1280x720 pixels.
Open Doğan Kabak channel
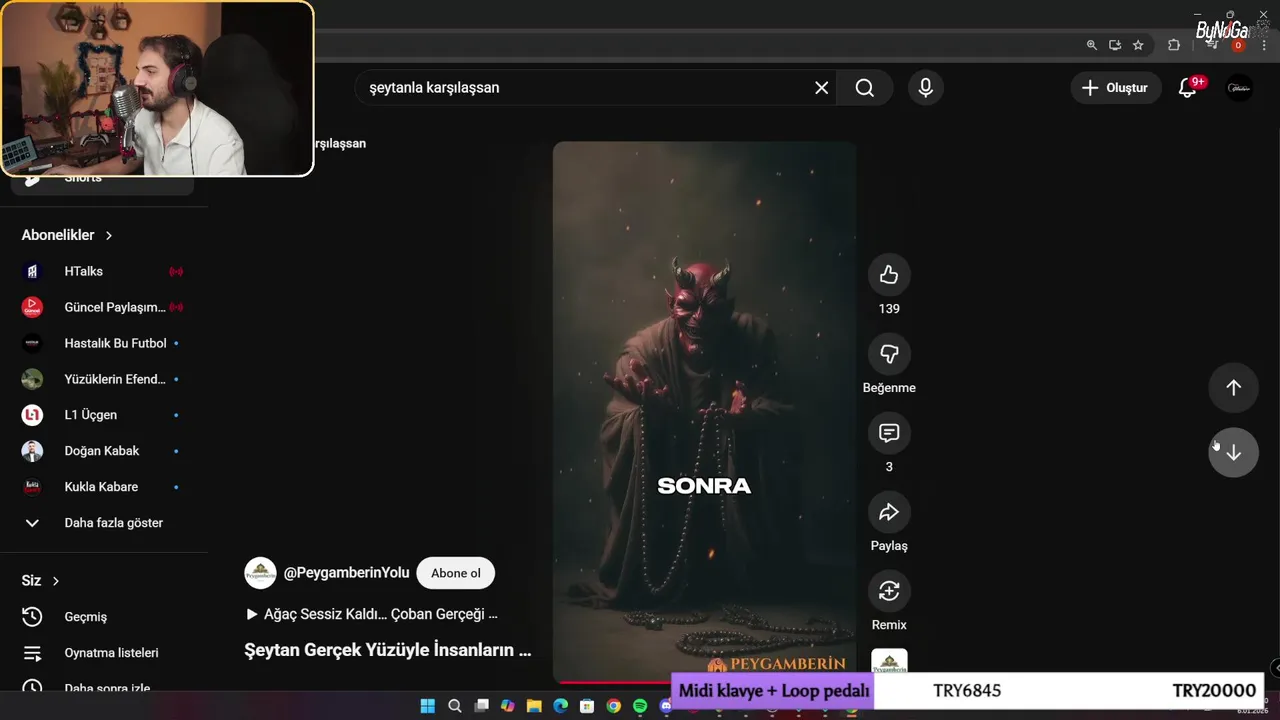(x=104, y=451)
